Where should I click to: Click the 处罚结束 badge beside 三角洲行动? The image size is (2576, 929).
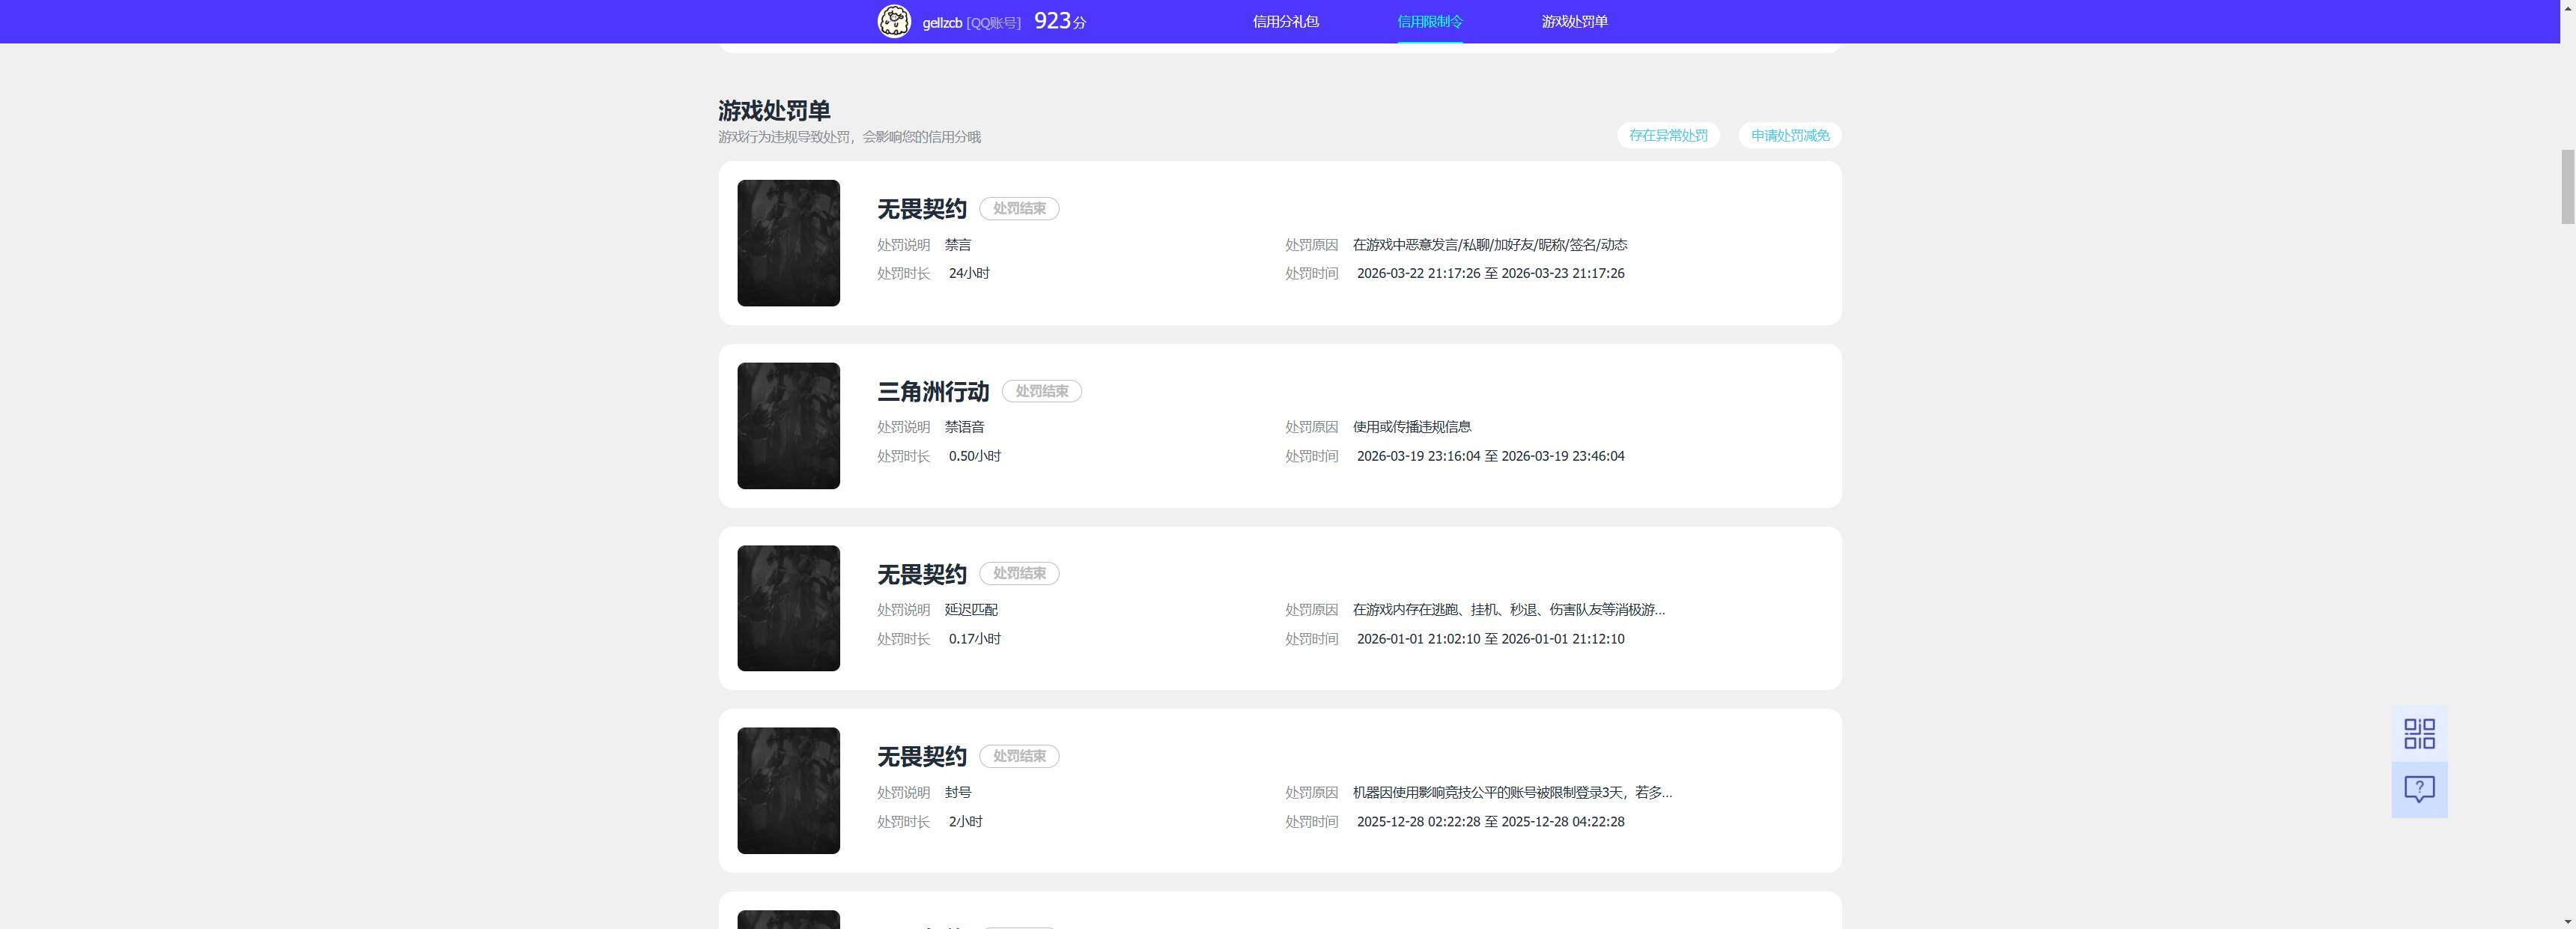tap(1042, 391)
